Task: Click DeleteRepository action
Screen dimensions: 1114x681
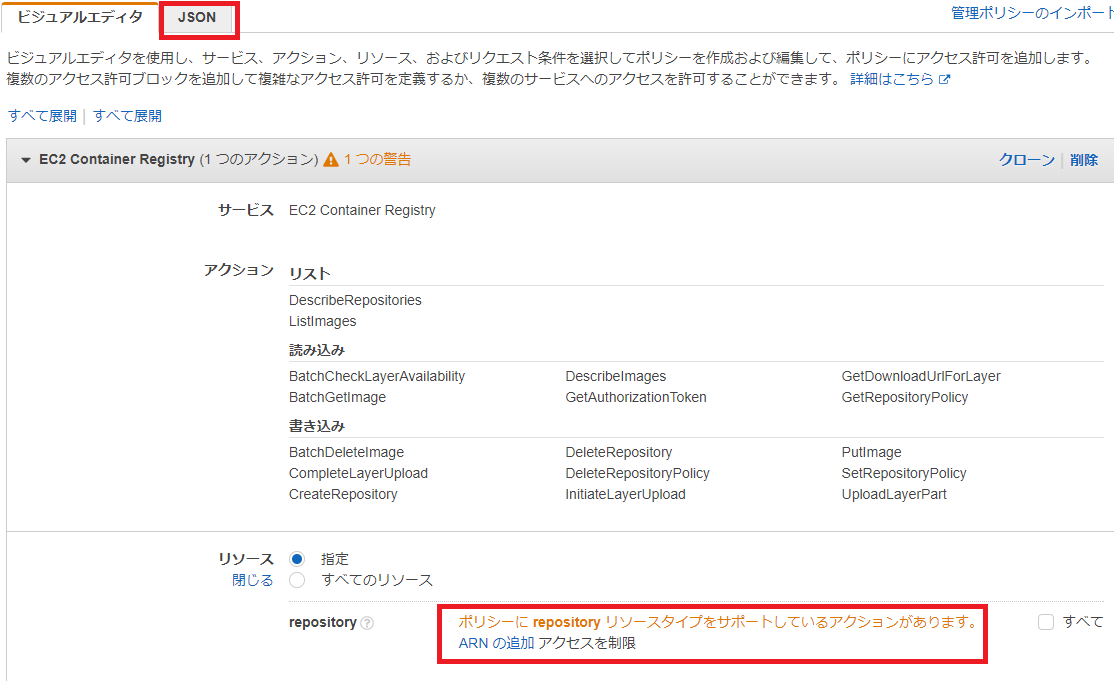Action: pos(619,452)
